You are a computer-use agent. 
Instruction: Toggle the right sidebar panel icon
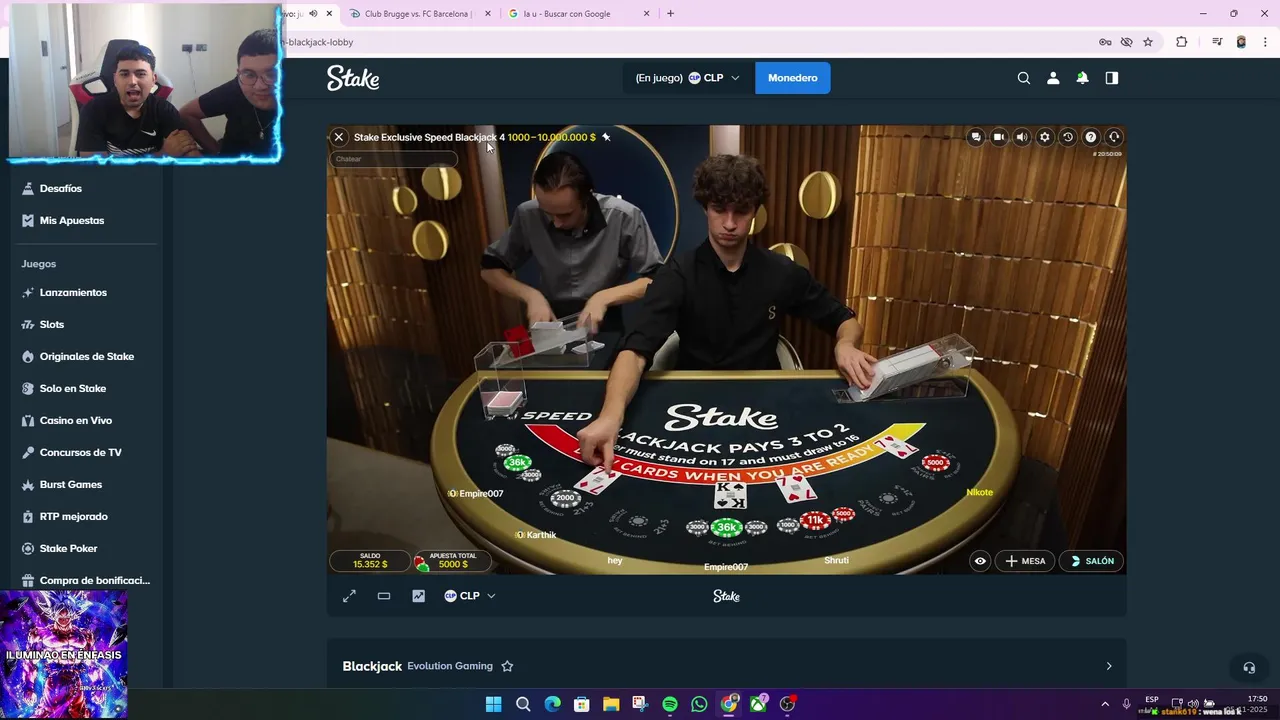(x=1111, y=78)
